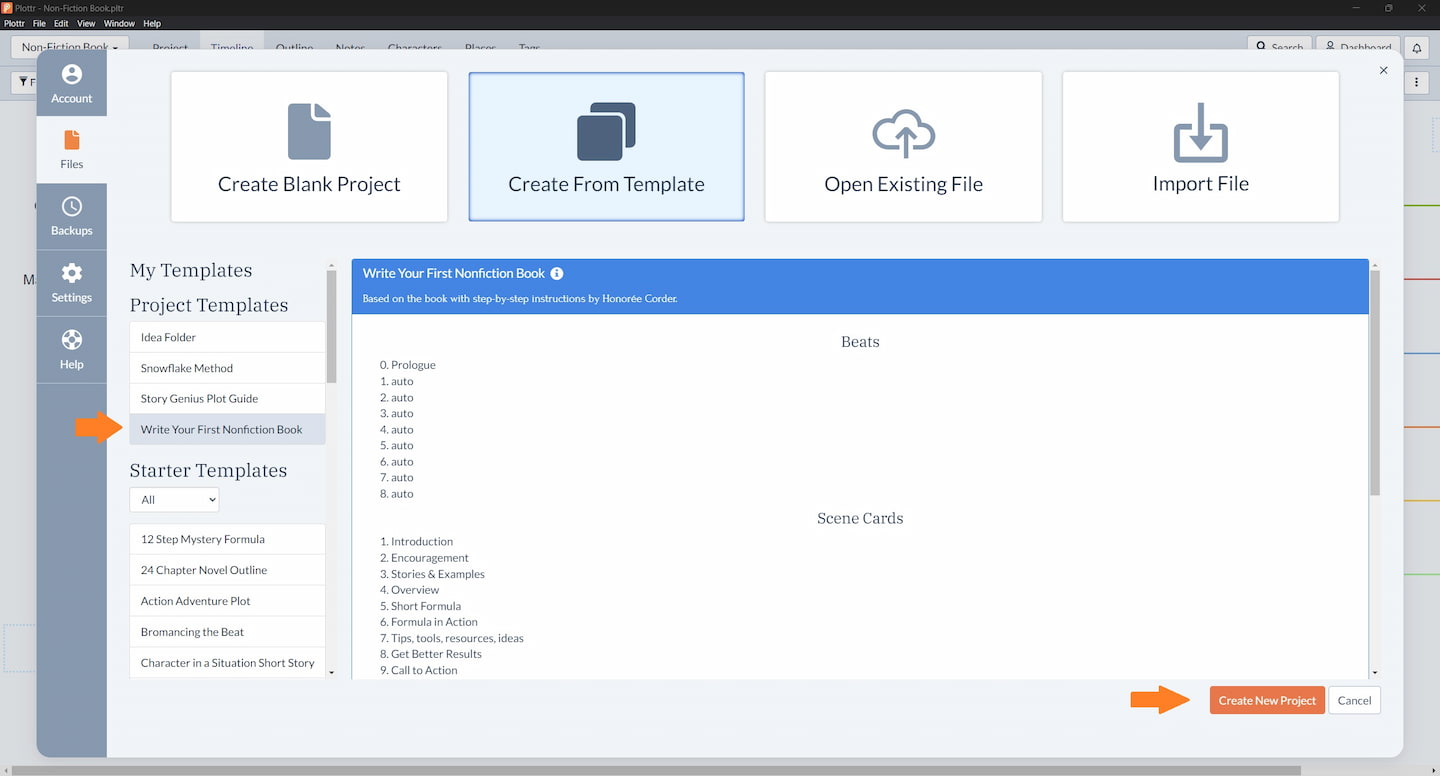Select Character in a Situation Short Story
The height and width of the screenshot is (776, 1440).
(x=227, y=663)
